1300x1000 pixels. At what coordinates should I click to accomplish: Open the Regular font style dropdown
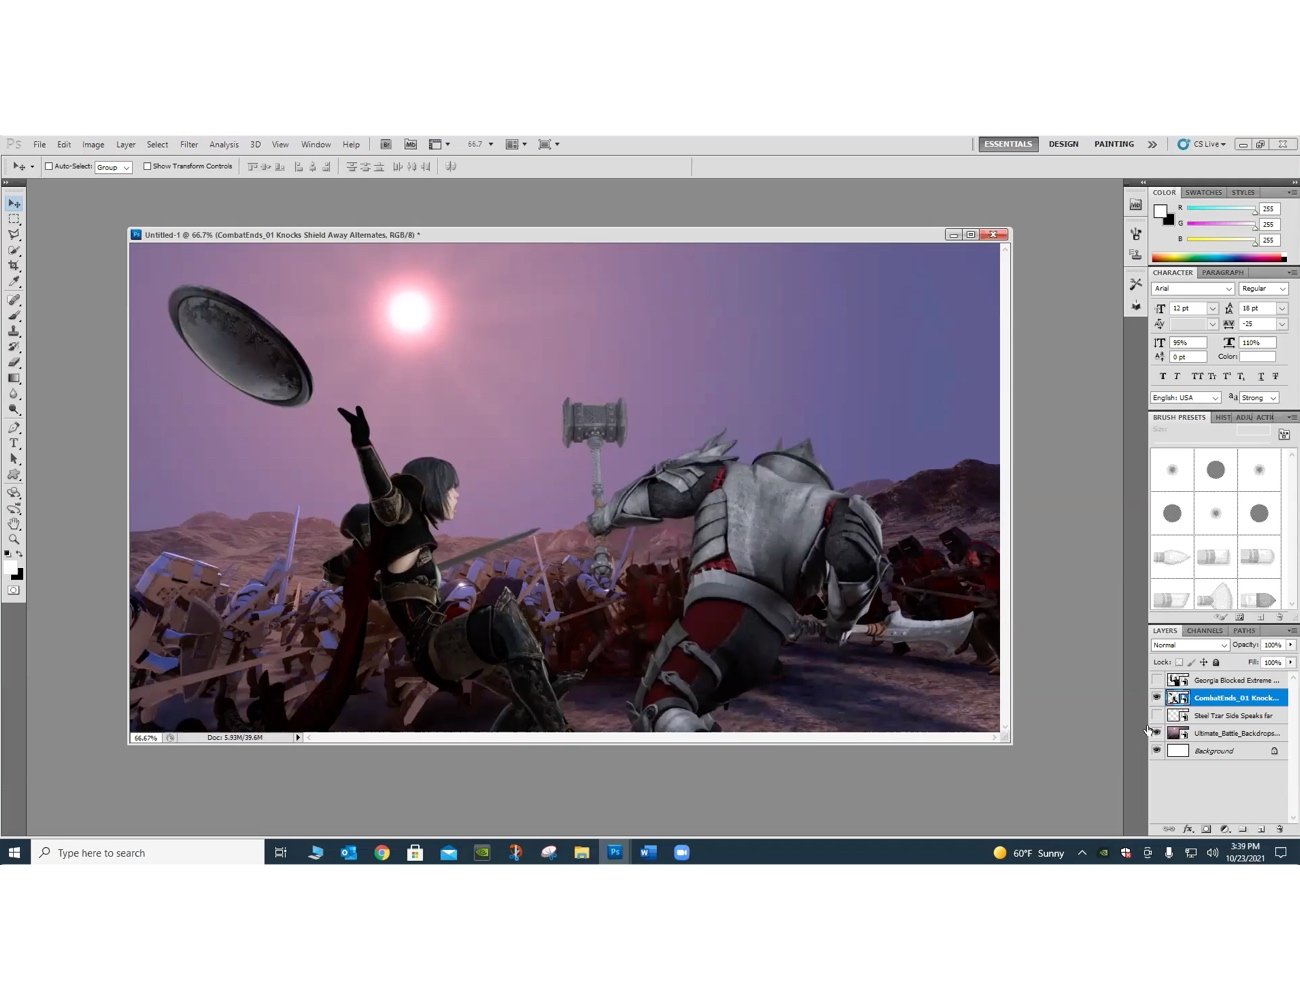(x=1264, y=289)
